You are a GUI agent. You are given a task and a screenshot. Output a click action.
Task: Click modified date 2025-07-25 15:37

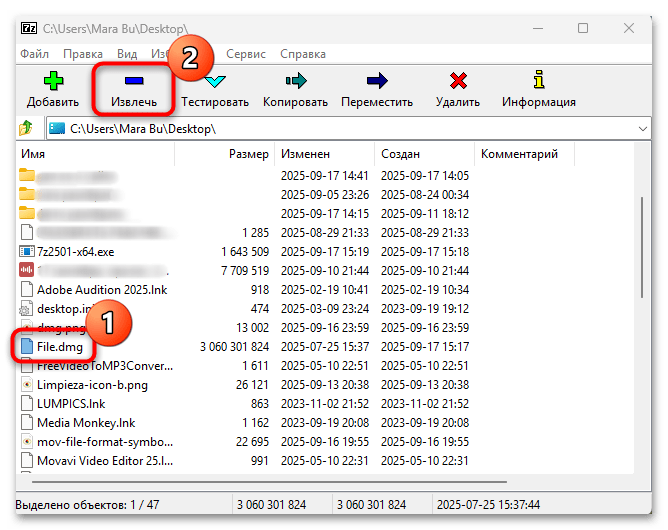pos(325,347)
